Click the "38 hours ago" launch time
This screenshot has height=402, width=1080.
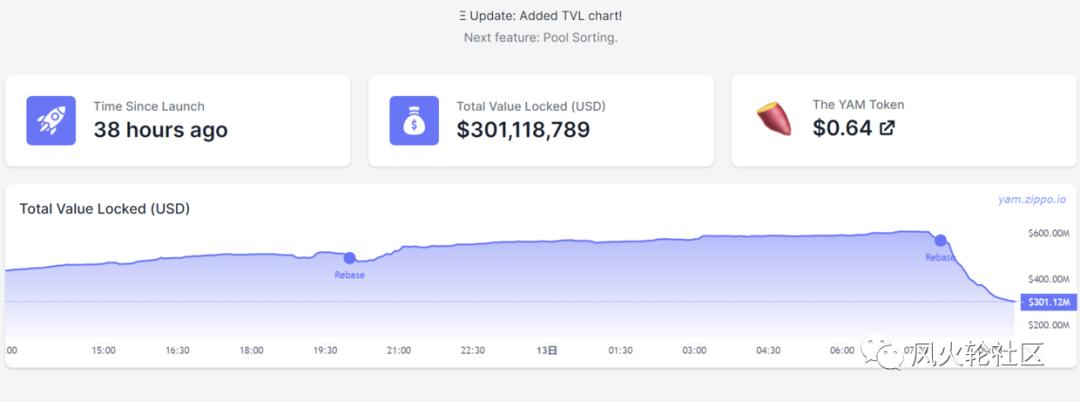[x=160, y=130]
